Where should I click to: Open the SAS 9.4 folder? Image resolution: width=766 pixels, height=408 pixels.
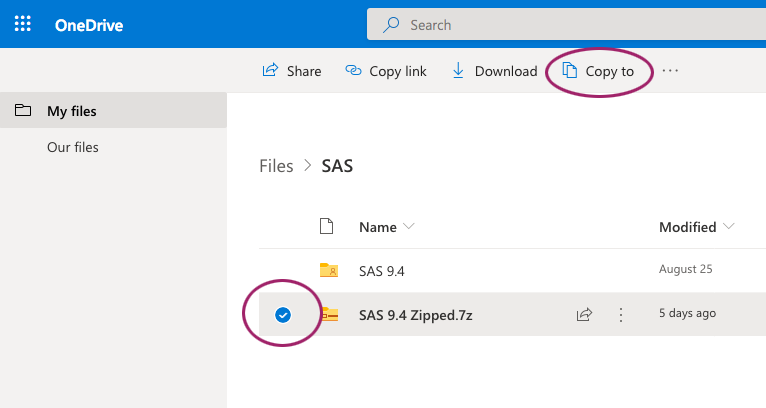(382, 270)
